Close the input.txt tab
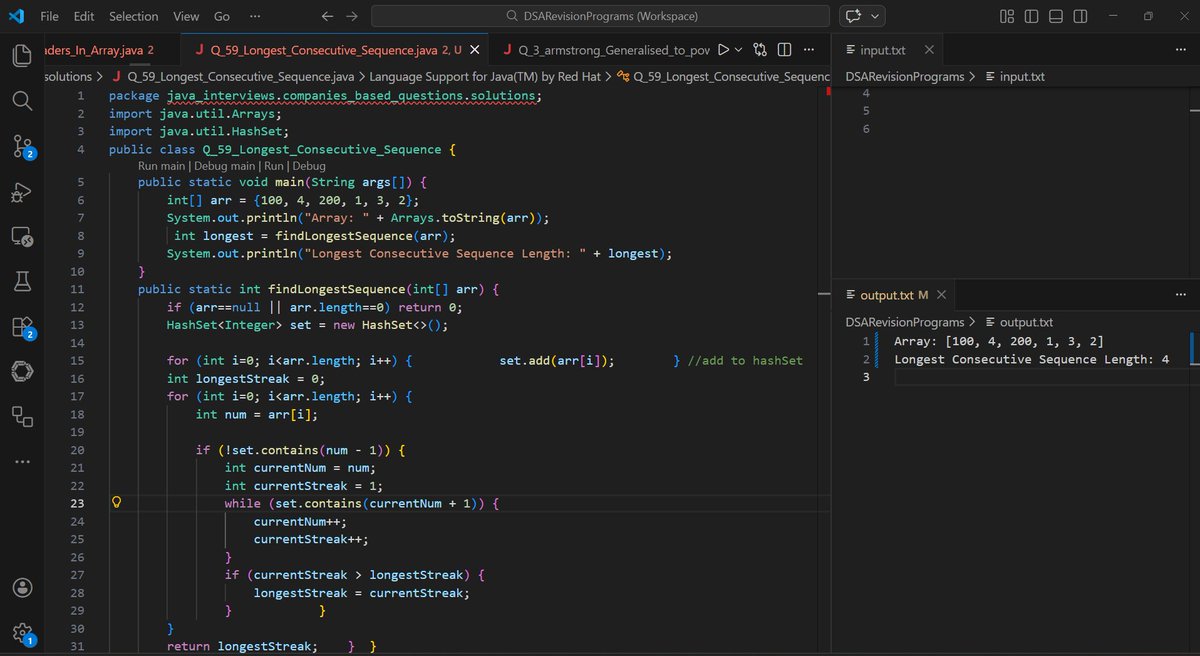 tap(929, 50)
